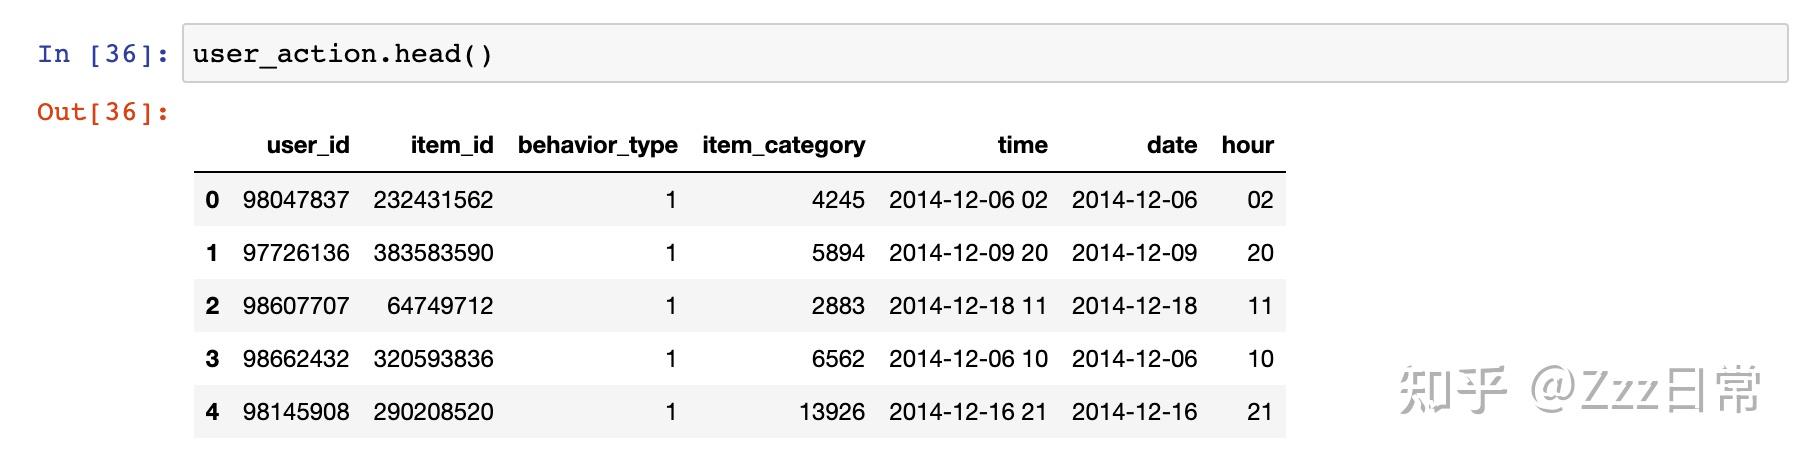Viewport: 1808px width, 462px height.
Task: Select item_id value 232431562
Action: click(433, 200)
